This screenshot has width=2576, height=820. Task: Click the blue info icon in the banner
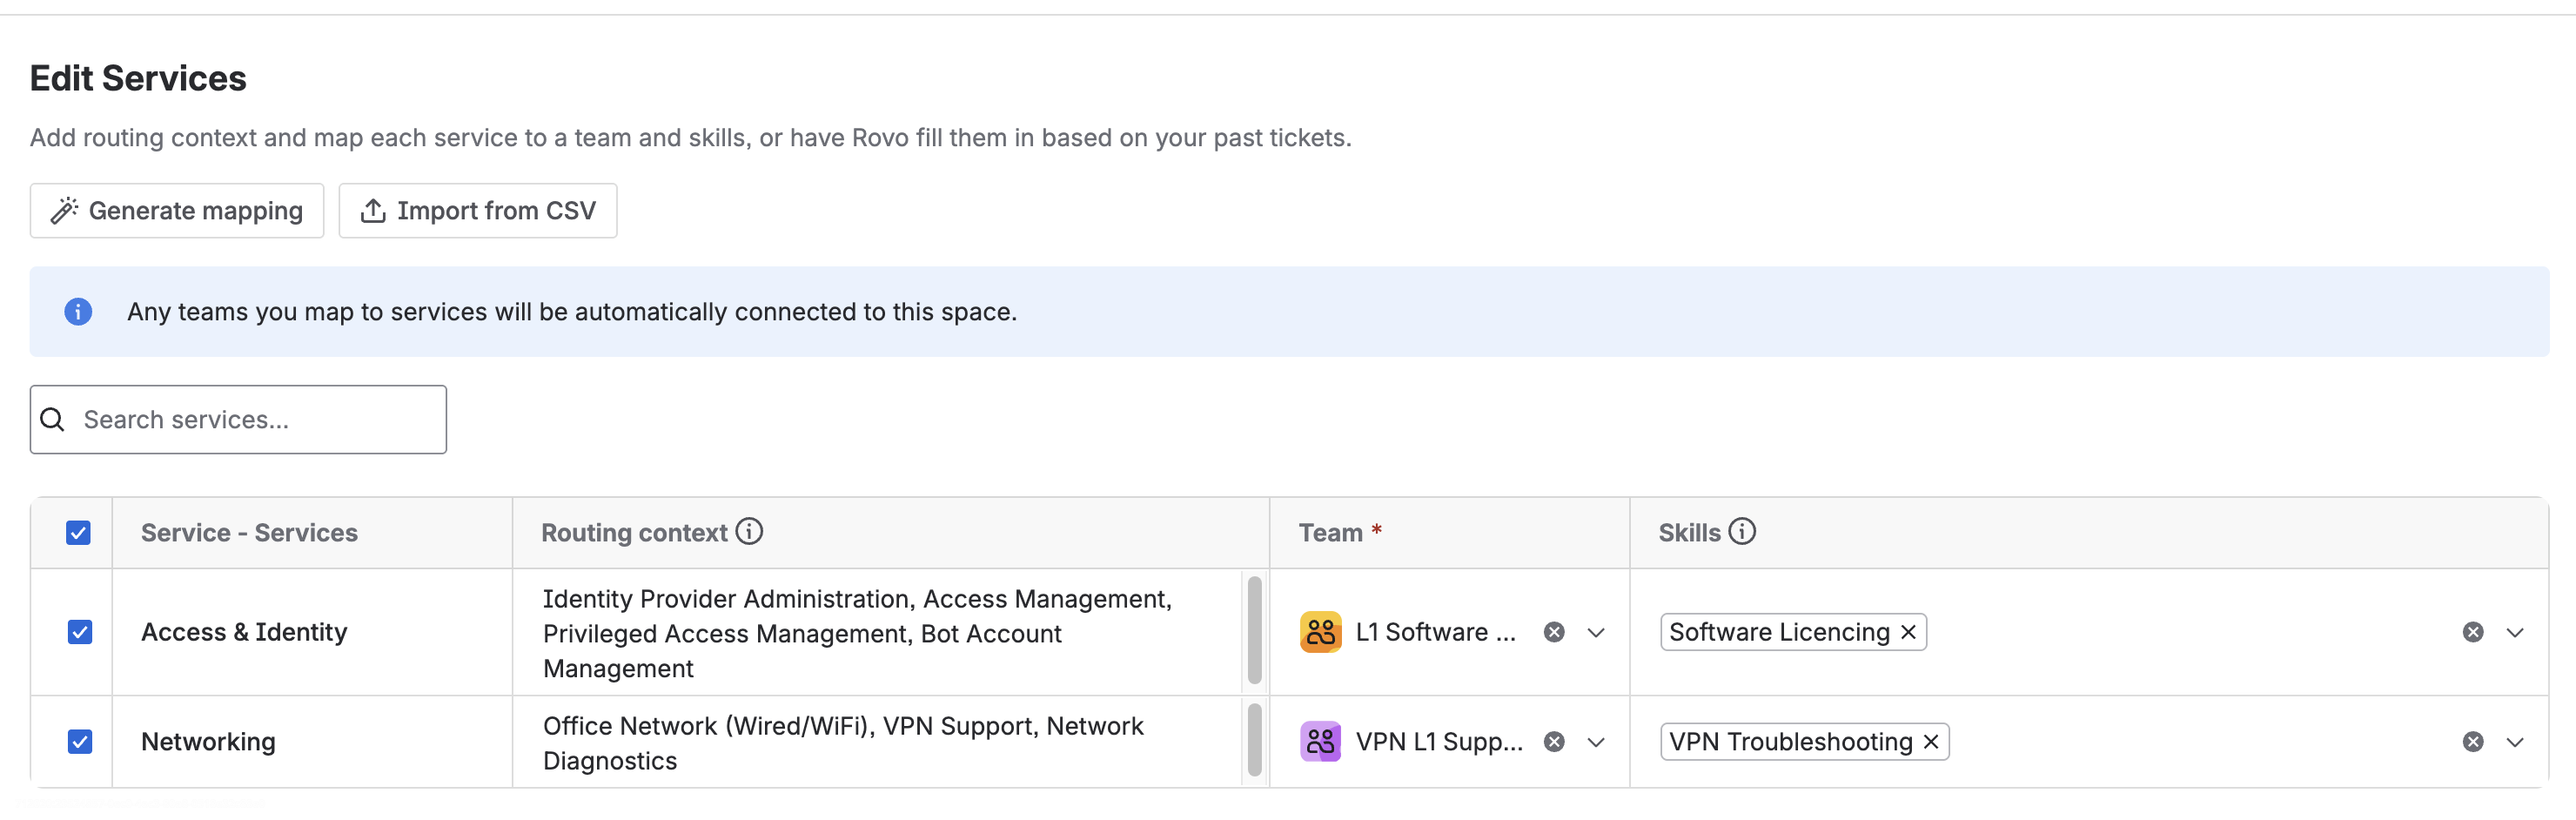coord(78,312)
